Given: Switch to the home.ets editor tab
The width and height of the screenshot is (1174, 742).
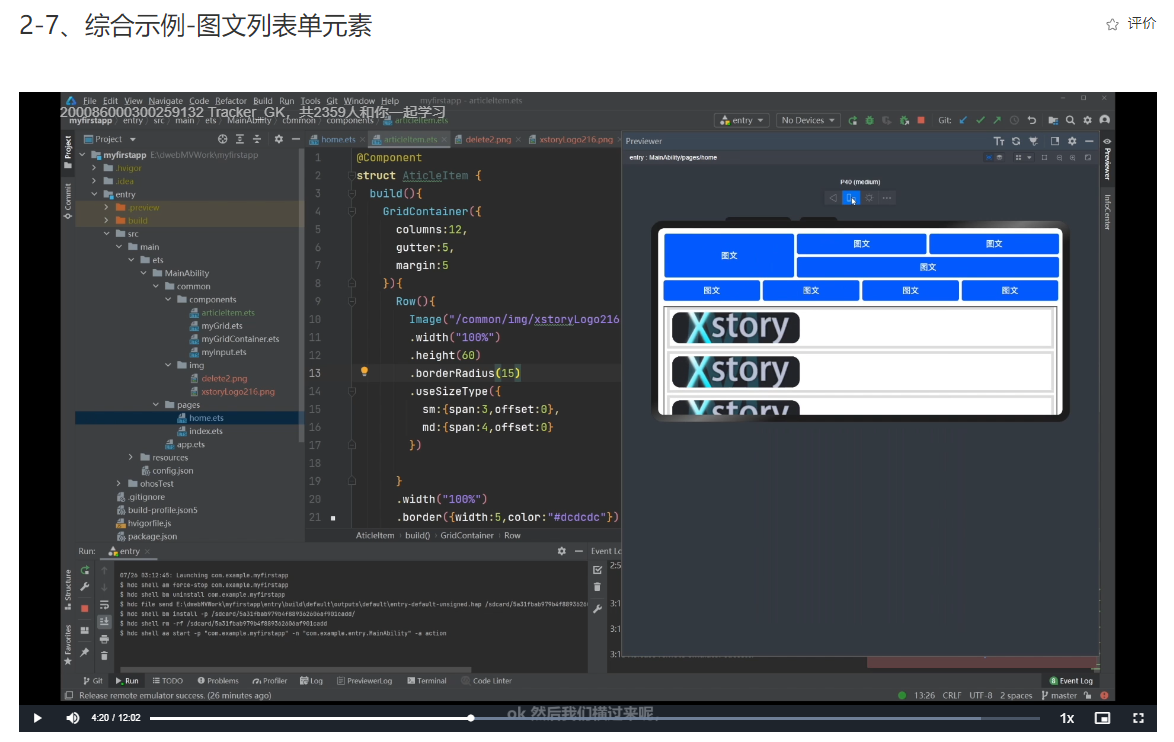Looking at the screenshot, I should (338, 139).
